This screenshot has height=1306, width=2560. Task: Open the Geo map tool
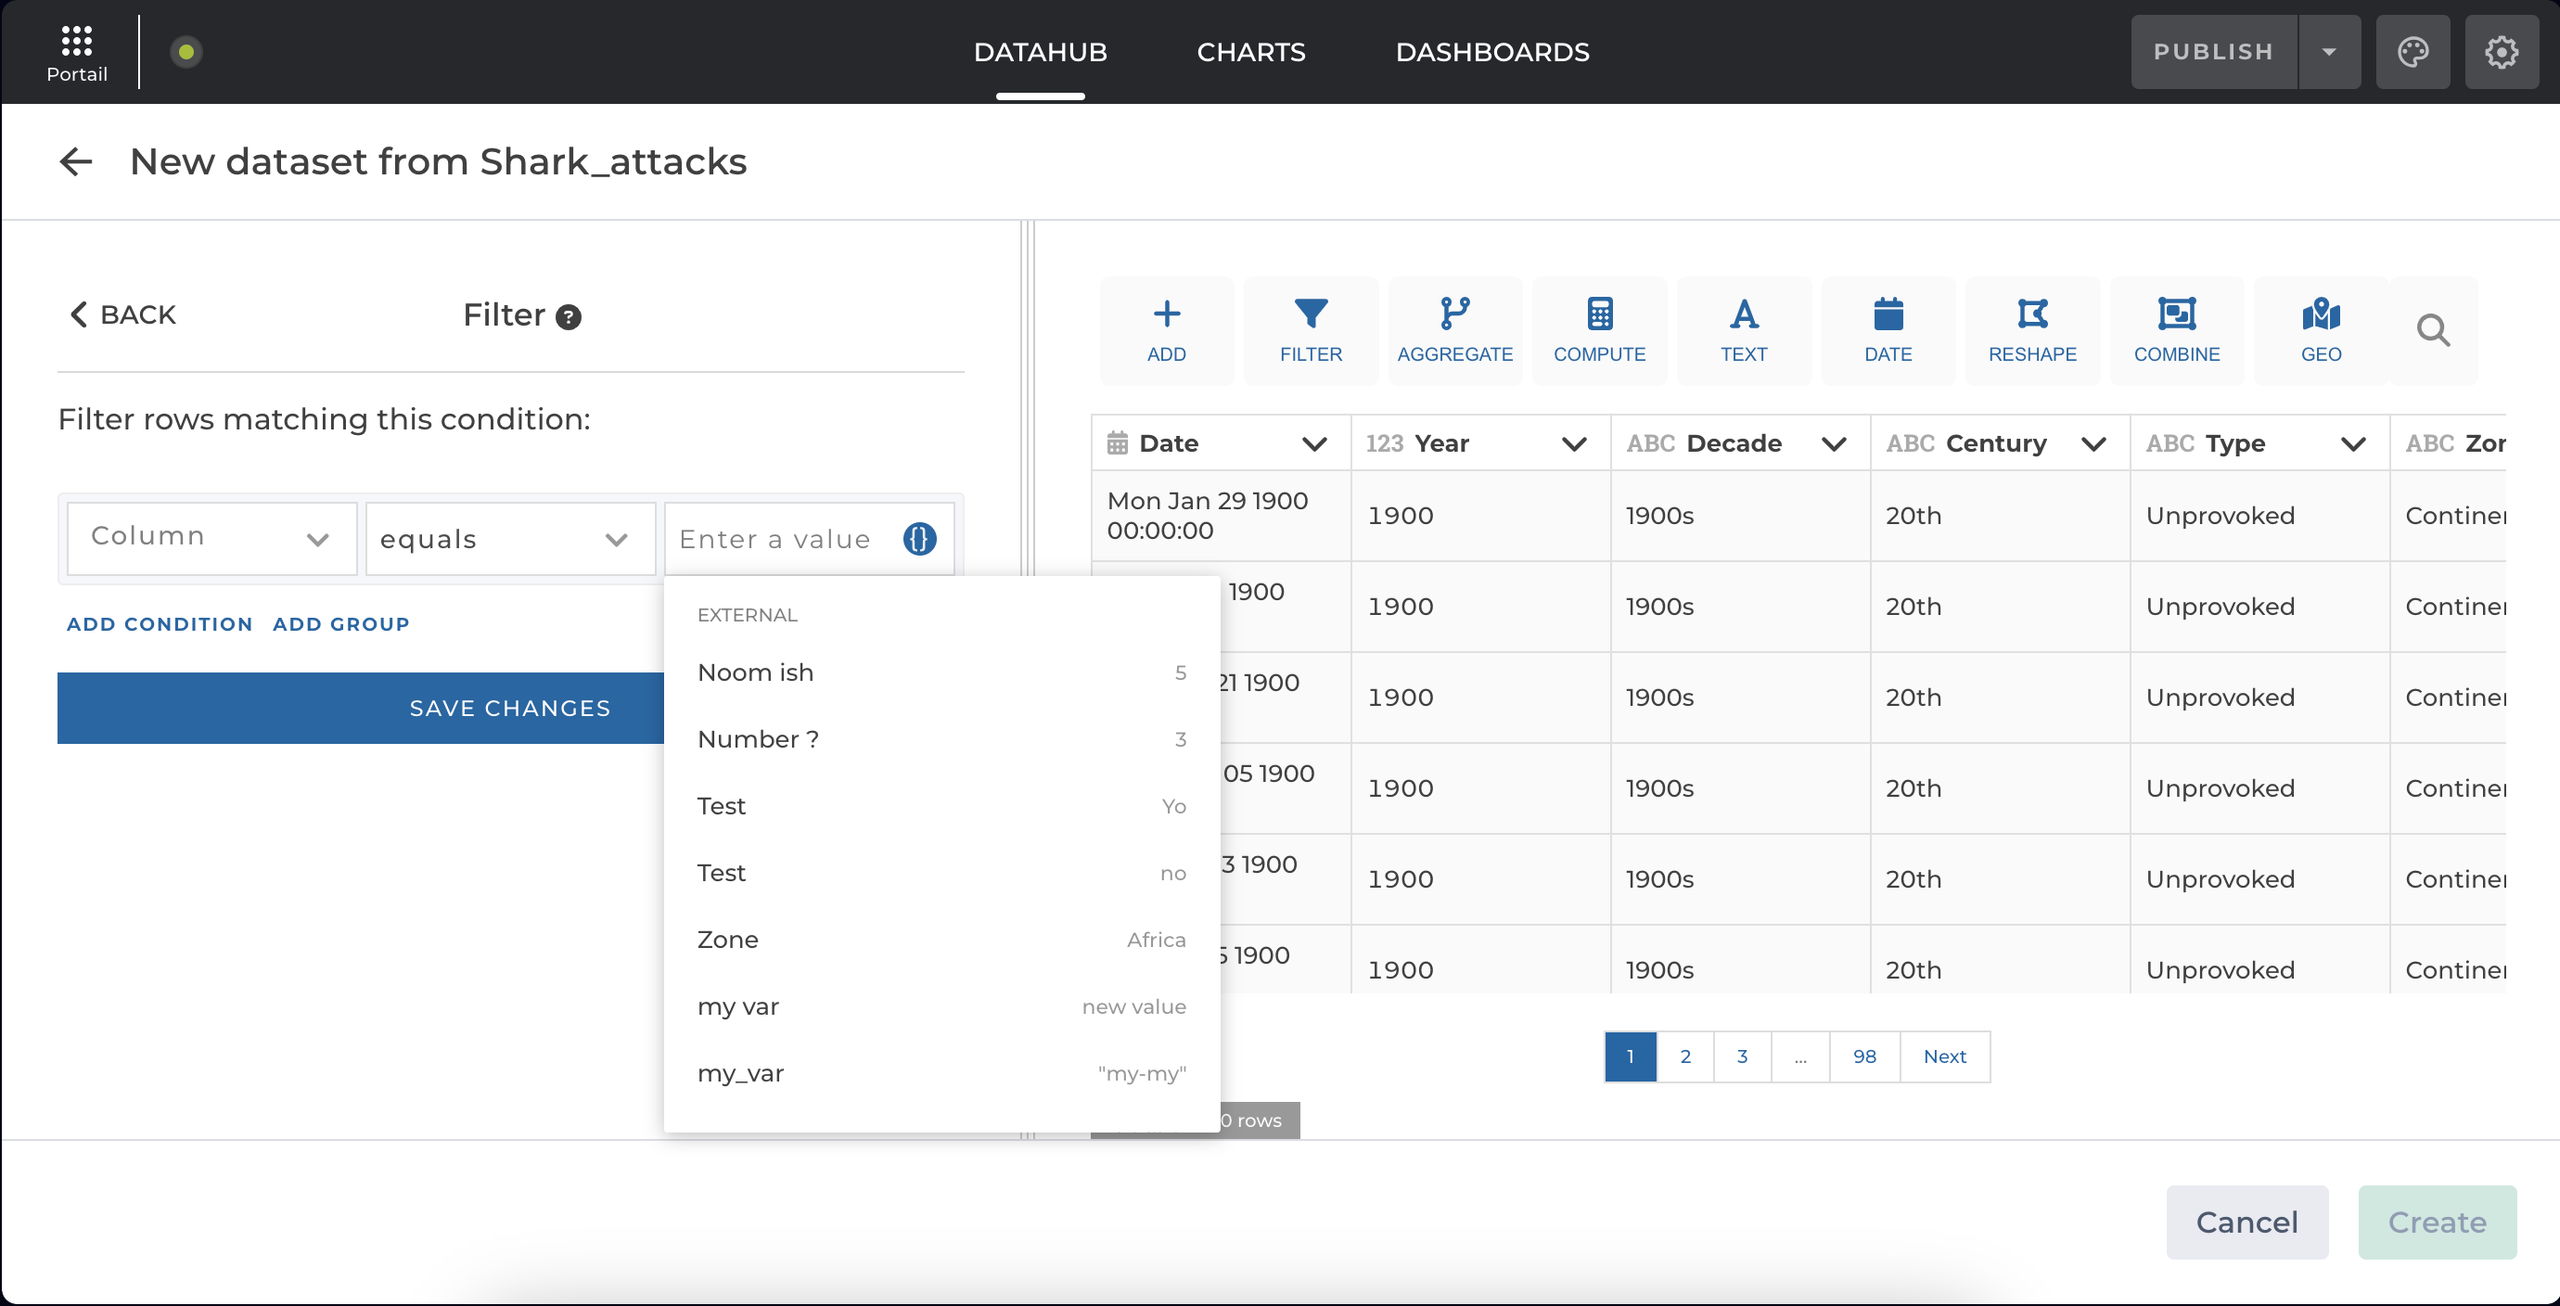[2320, 330]
